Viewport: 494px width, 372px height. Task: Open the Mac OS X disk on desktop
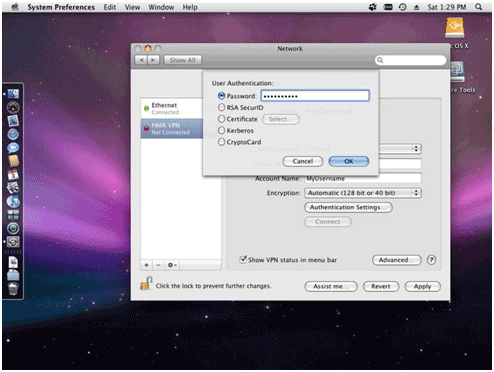(x=455, y=28)
